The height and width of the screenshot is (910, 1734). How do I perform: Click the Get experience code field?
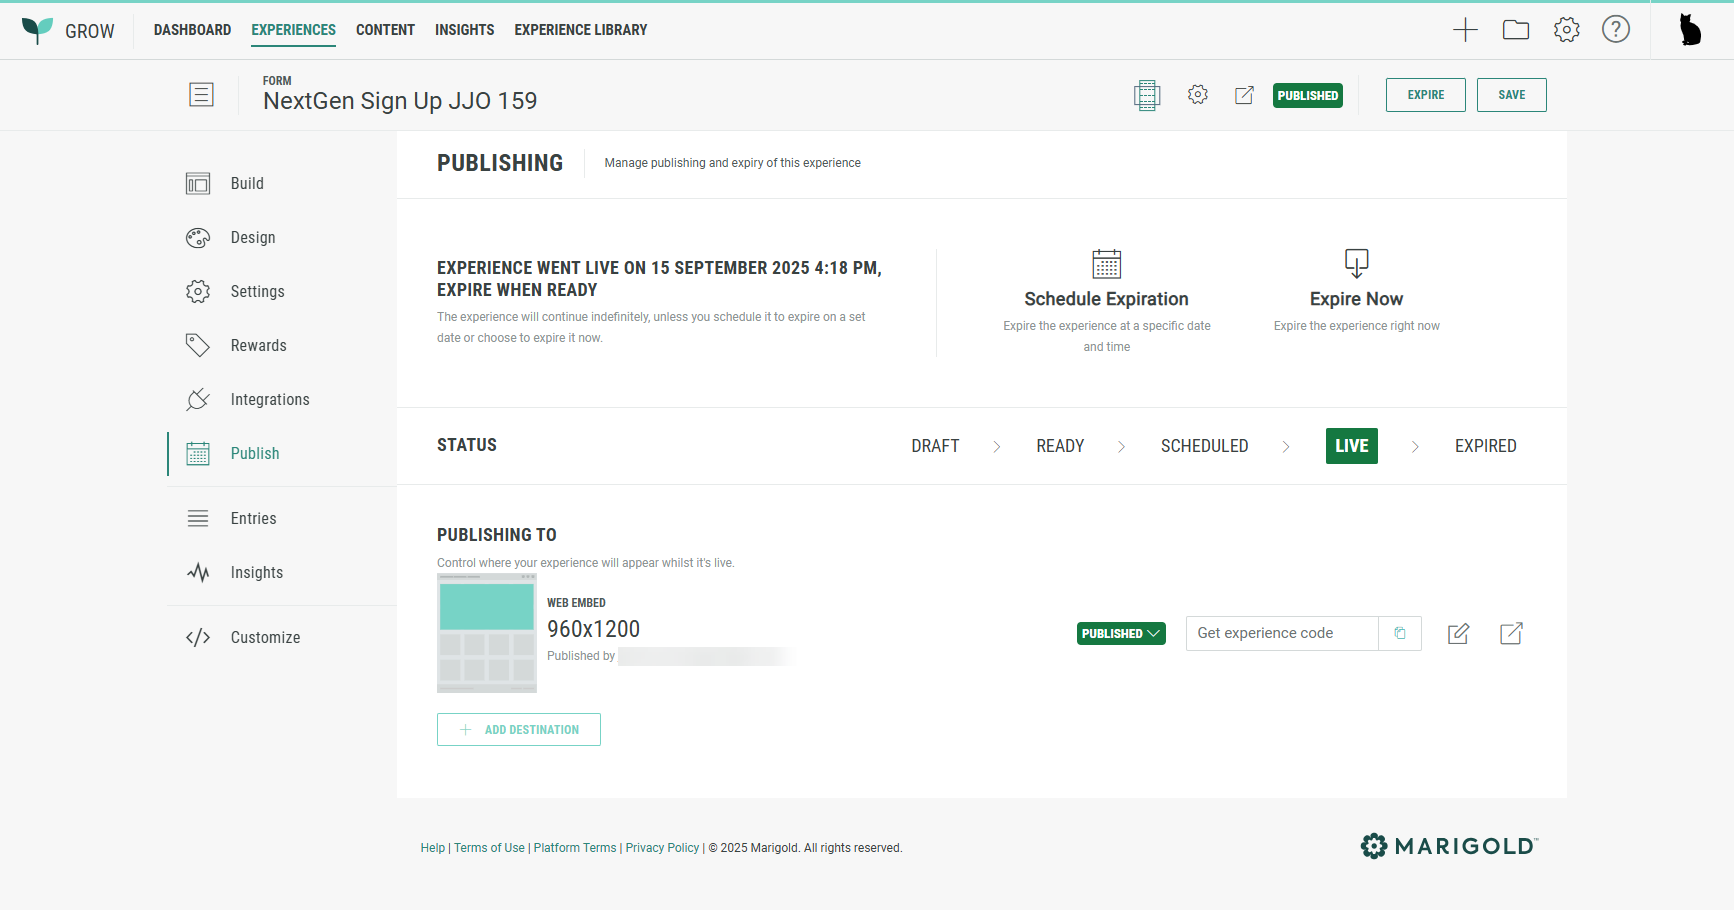click(1281, 633)
